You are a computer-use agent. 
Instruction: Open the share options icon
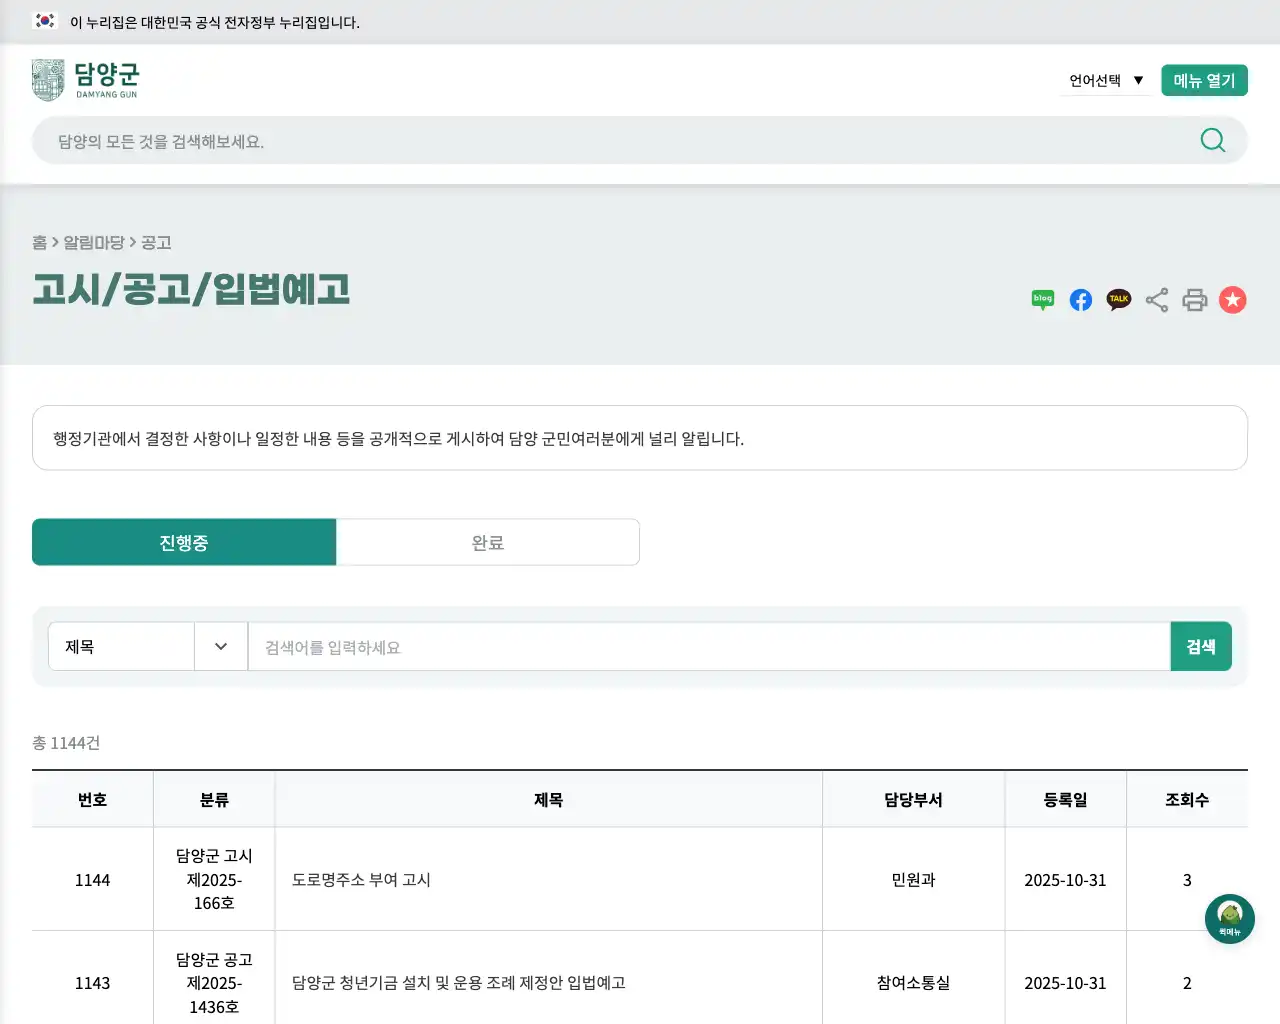tap(1156, 299)
